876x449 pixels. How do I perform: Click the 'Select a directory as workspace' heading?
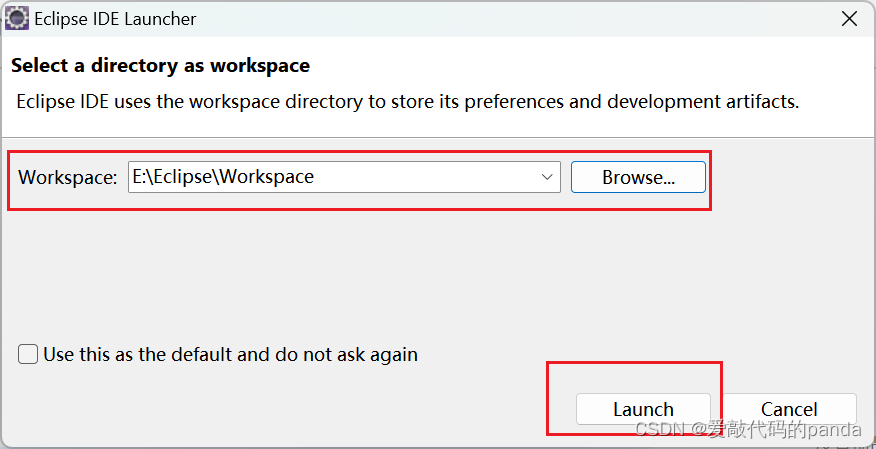160,65
